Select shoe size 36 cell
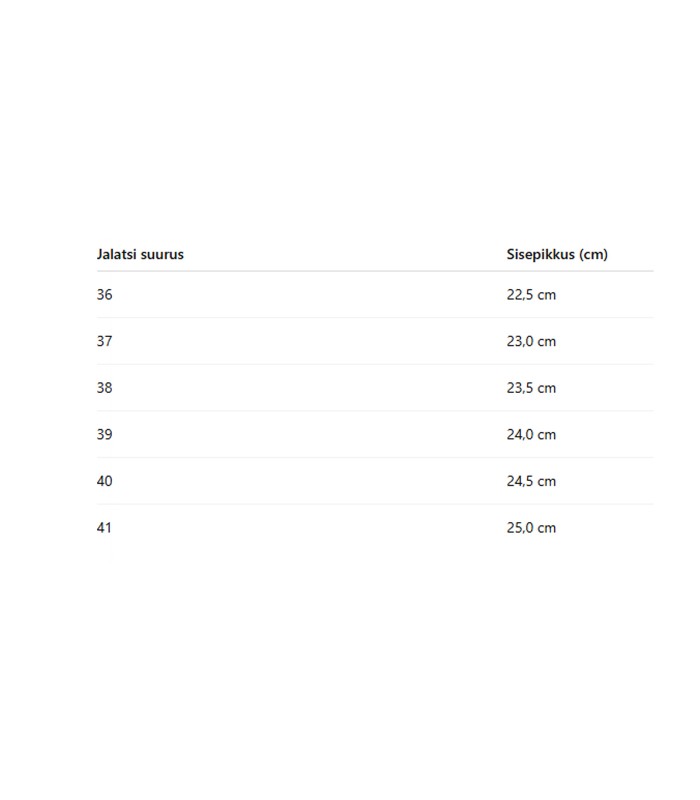Image resolution: width=700 pixels, height=800 pixels. 105,294
